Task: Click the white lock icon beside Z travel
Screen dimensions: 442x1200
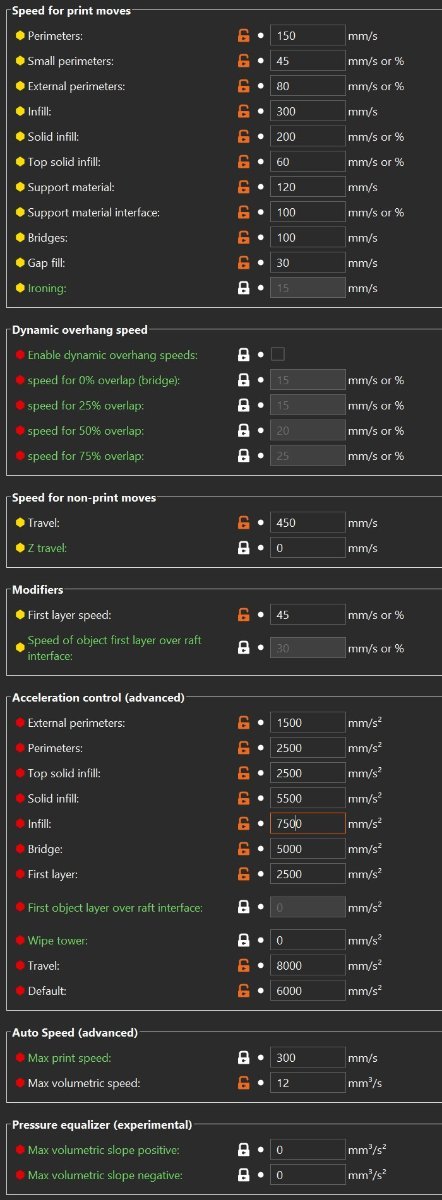Action: 243,547
